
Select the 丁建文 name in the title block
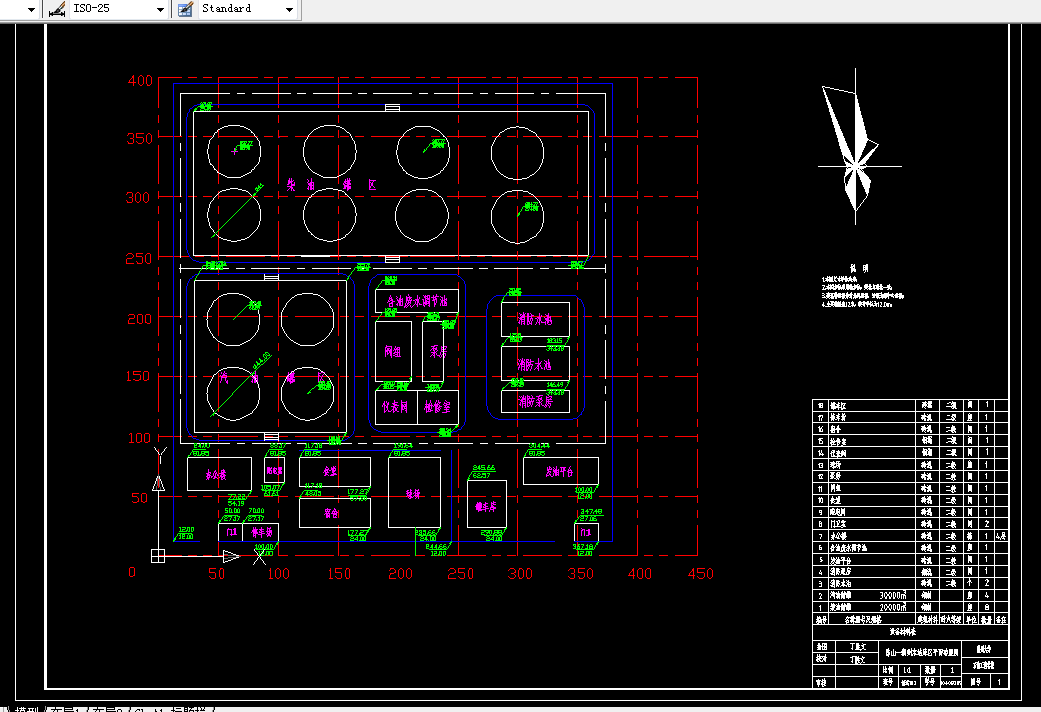tap(857, 646)
